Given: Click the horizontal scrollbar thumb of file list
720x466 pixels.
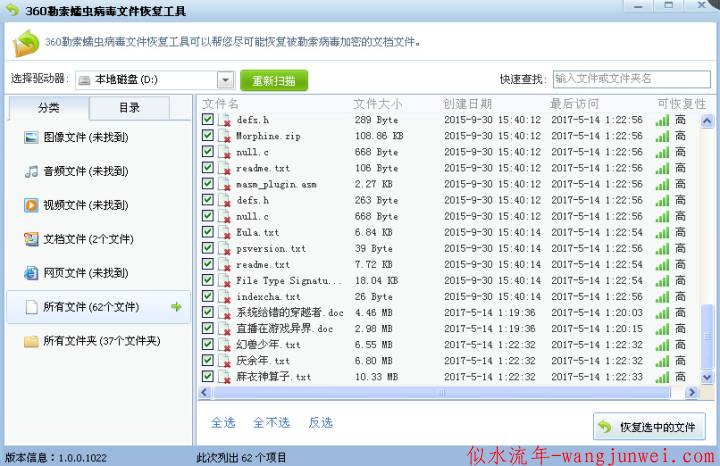Looking at the screenshot, I should pyautogui.click(x=442, y=393).
